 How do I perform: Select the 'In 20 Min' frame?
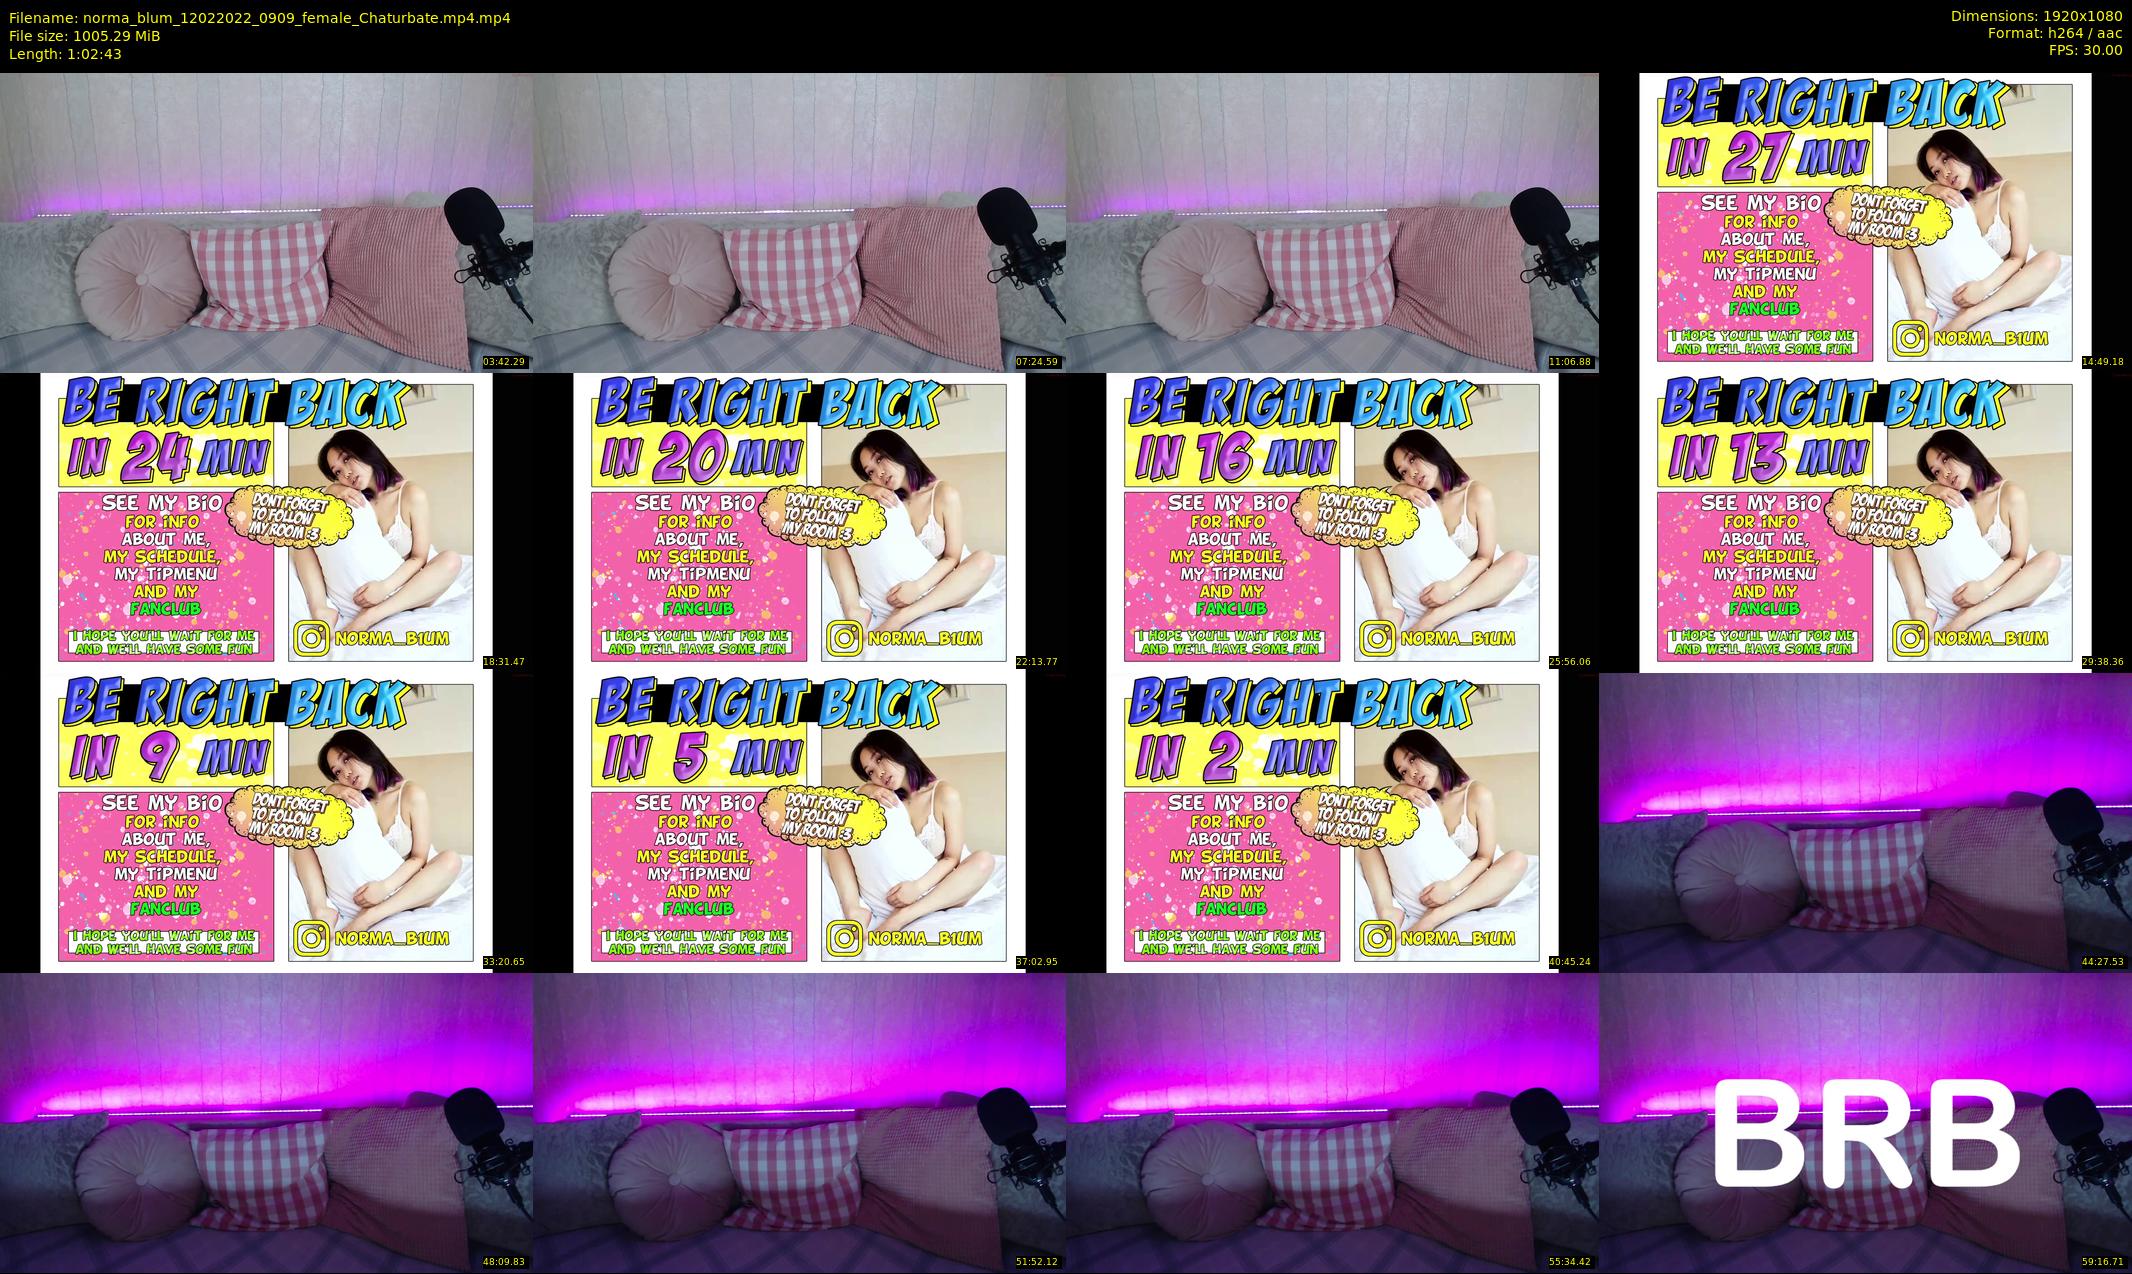[x=799, y=522]
